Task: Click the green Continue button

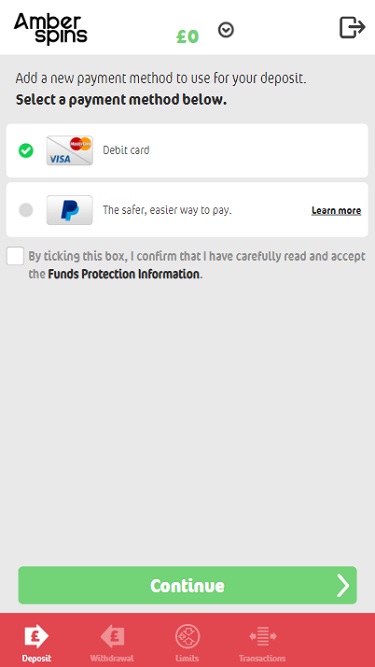Action: [188, 585]
